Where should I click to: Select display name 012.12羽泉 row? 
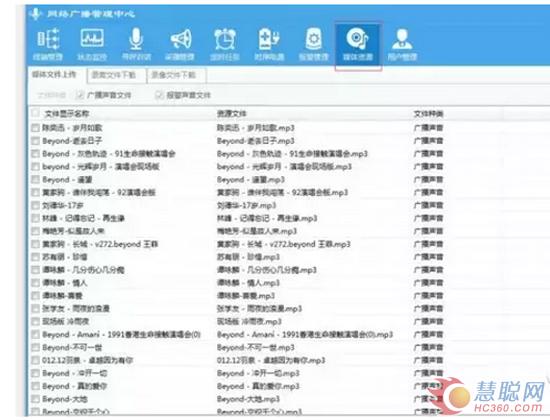pos(87,360)
